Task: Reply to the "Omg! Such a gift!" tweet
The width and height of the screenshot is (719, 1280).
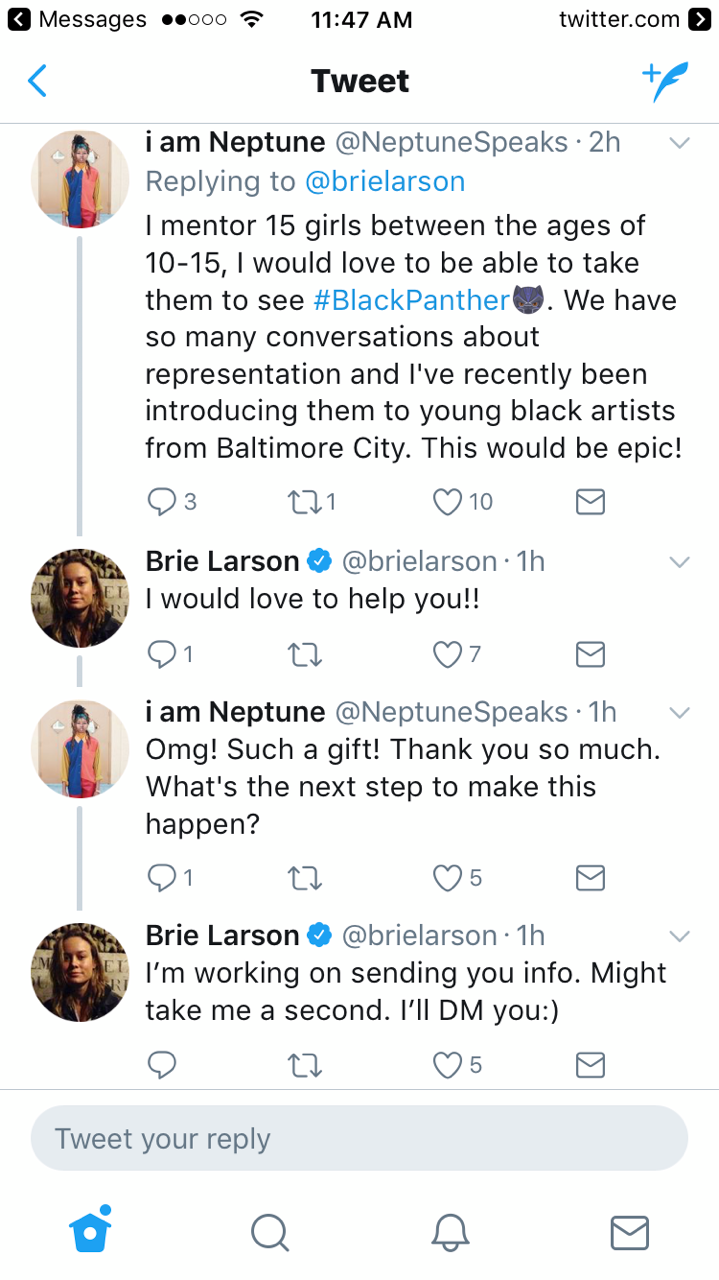Action: (161, 878)
